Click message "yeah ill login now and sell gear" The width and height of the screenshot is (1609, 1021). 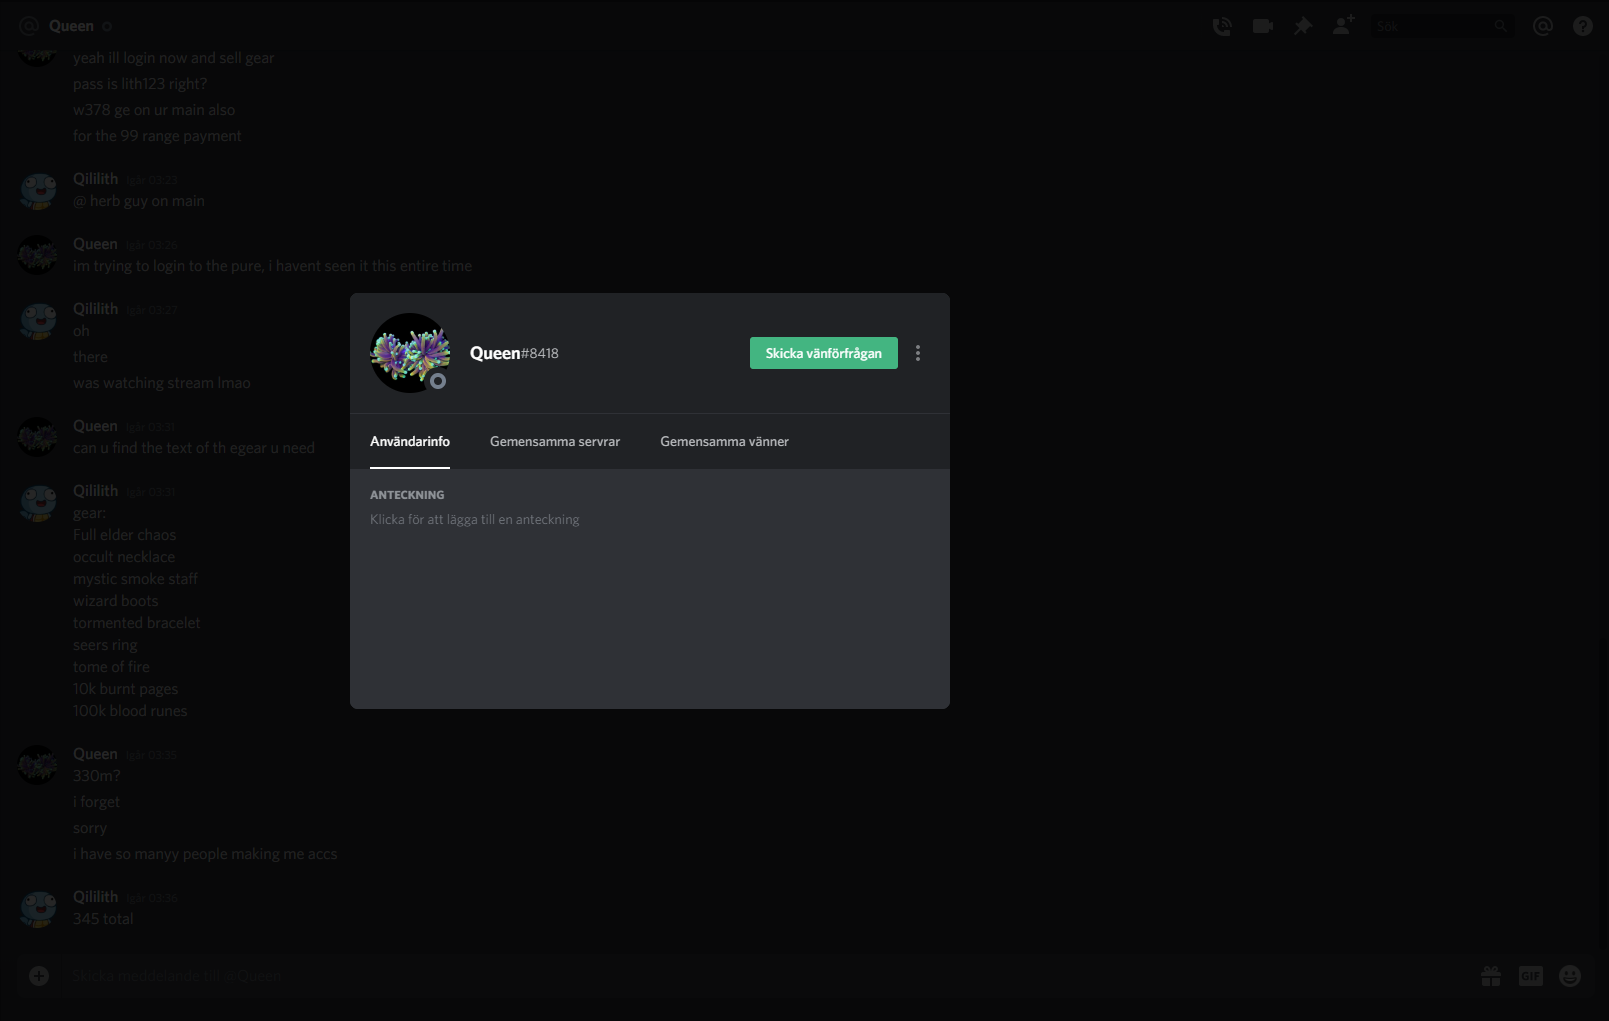[174, 58]
